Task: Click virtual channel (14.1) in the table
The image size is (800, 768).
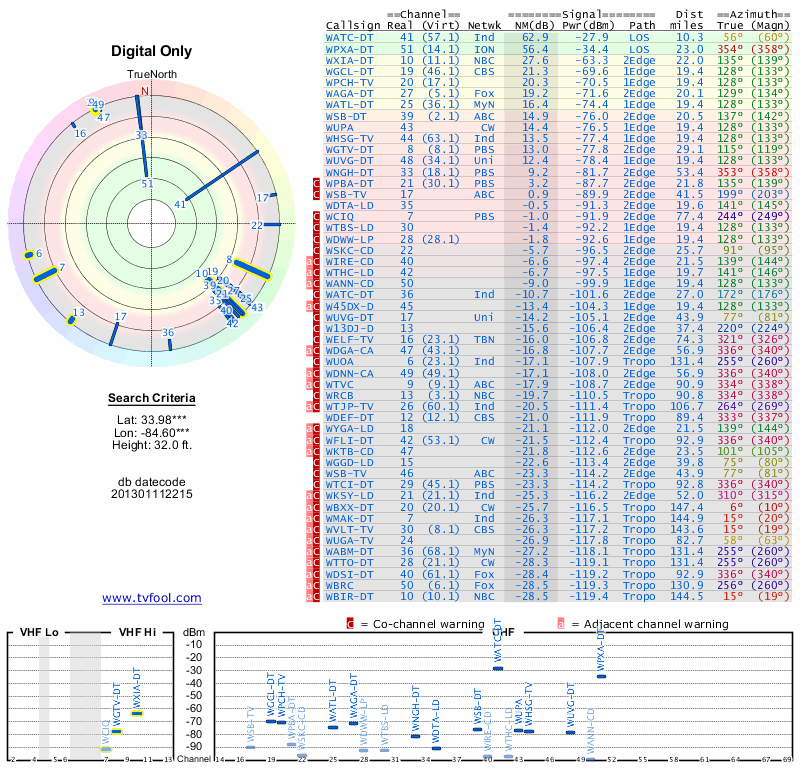Action: (441, 49)
